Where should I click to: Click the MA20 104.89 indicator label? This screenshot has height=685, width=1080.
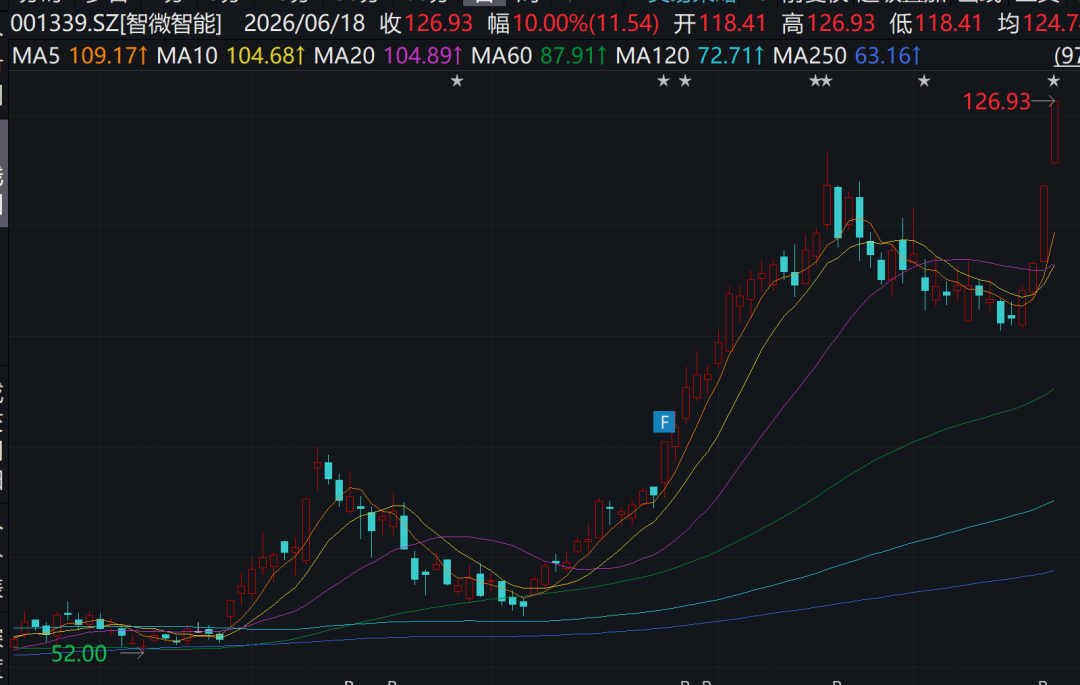(x=388, y=56)
